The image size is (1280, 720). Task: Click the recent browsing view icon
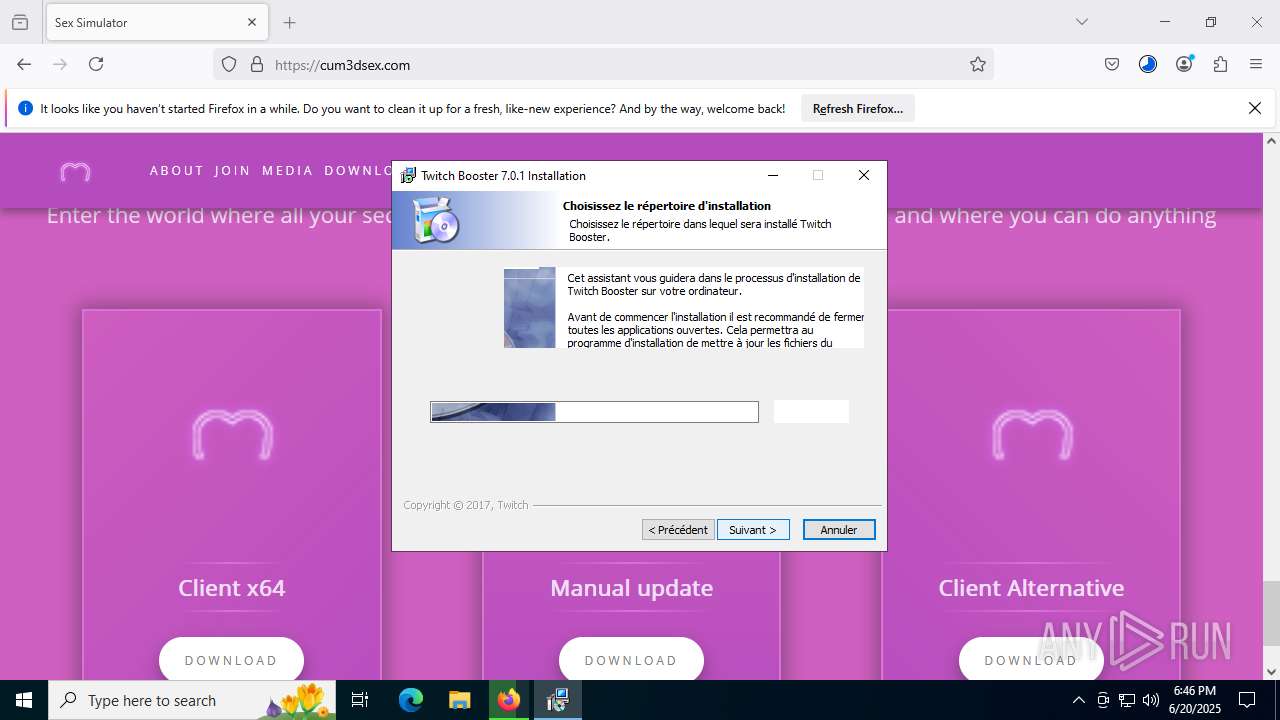pyautogui.click(x=20, y=22)
